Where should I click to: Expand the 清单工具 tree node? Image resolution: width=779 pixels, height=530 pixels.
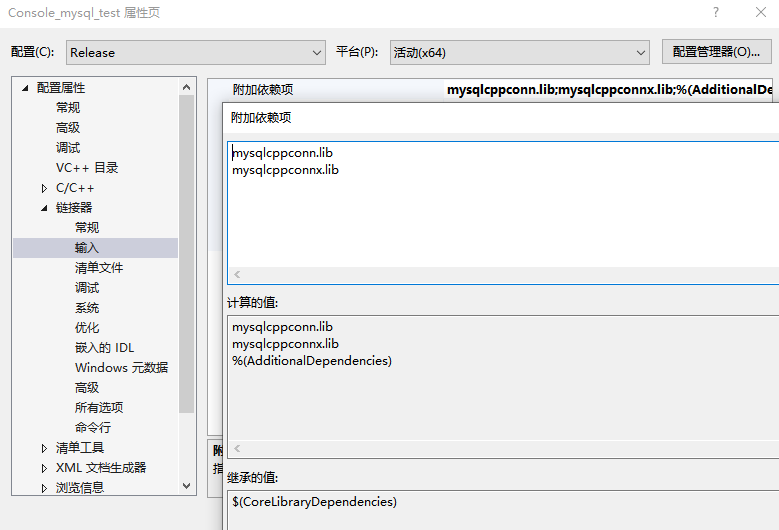click(x=44, y=448)
